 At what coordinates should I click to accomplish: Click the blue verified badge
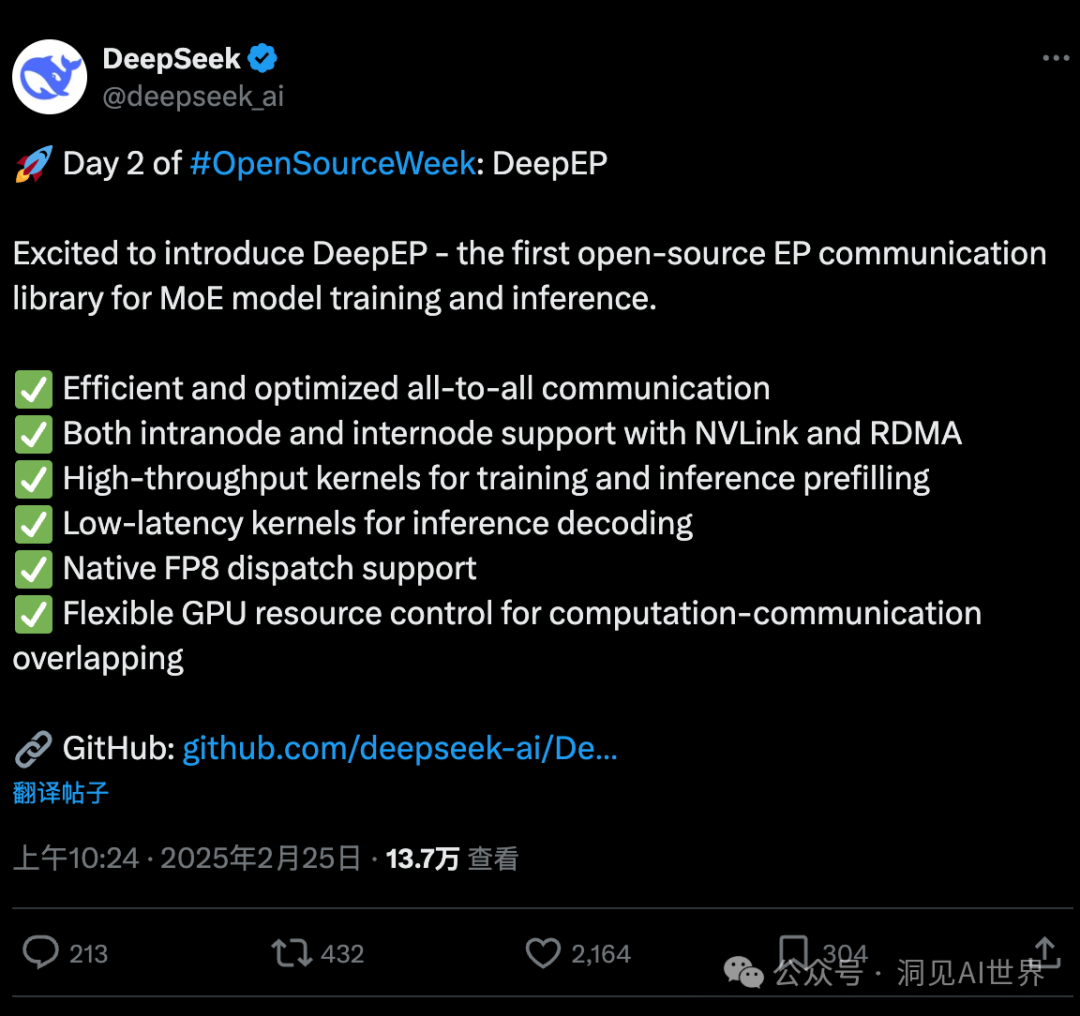(262, 59)
